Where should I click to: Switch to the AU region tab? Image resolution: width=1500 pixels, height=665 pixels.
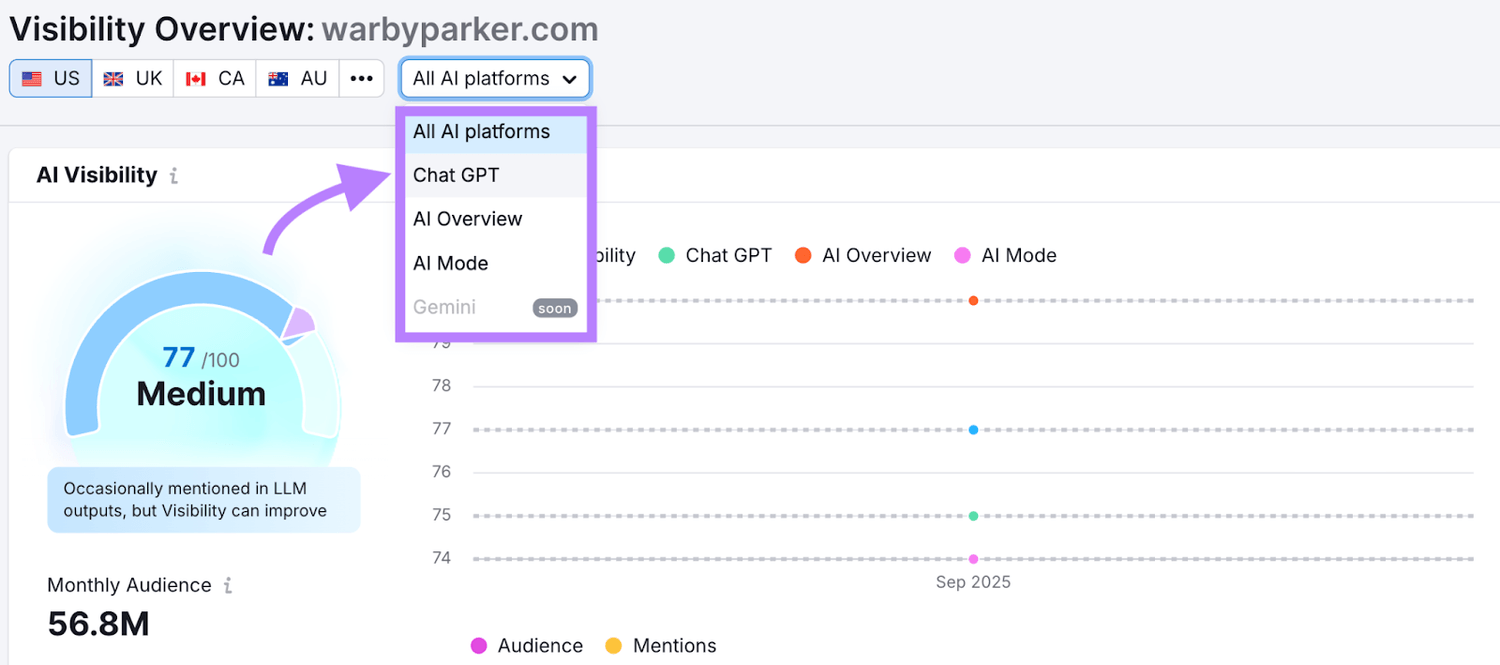[x=297, y=77]
